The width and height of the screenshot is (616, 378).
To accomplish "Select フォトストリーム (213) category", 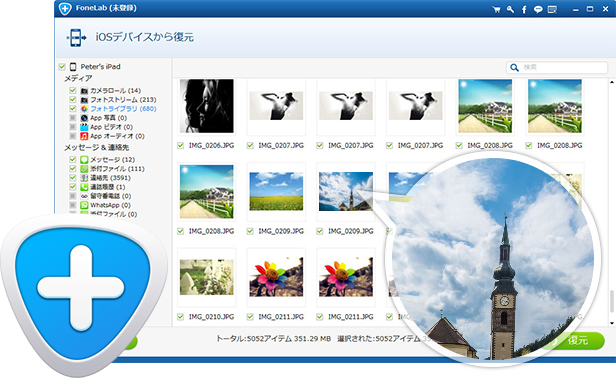I will (123, 100).
